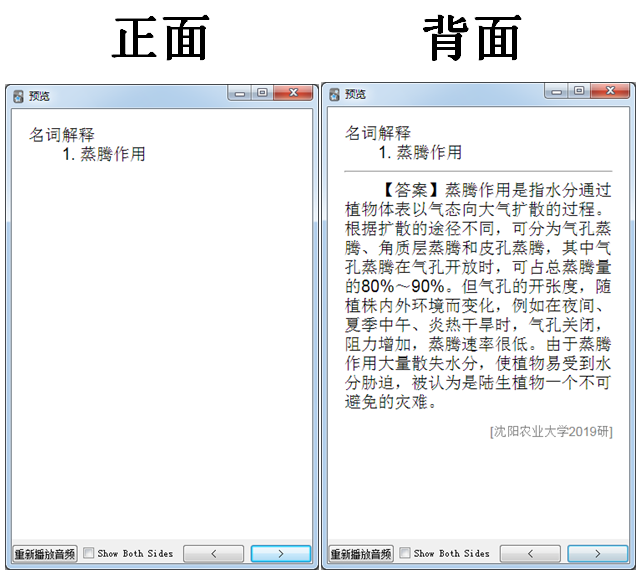This screenshot has width=638, height=571.
Task: Replay audio button in left preview window
Action: click(45, 553)
